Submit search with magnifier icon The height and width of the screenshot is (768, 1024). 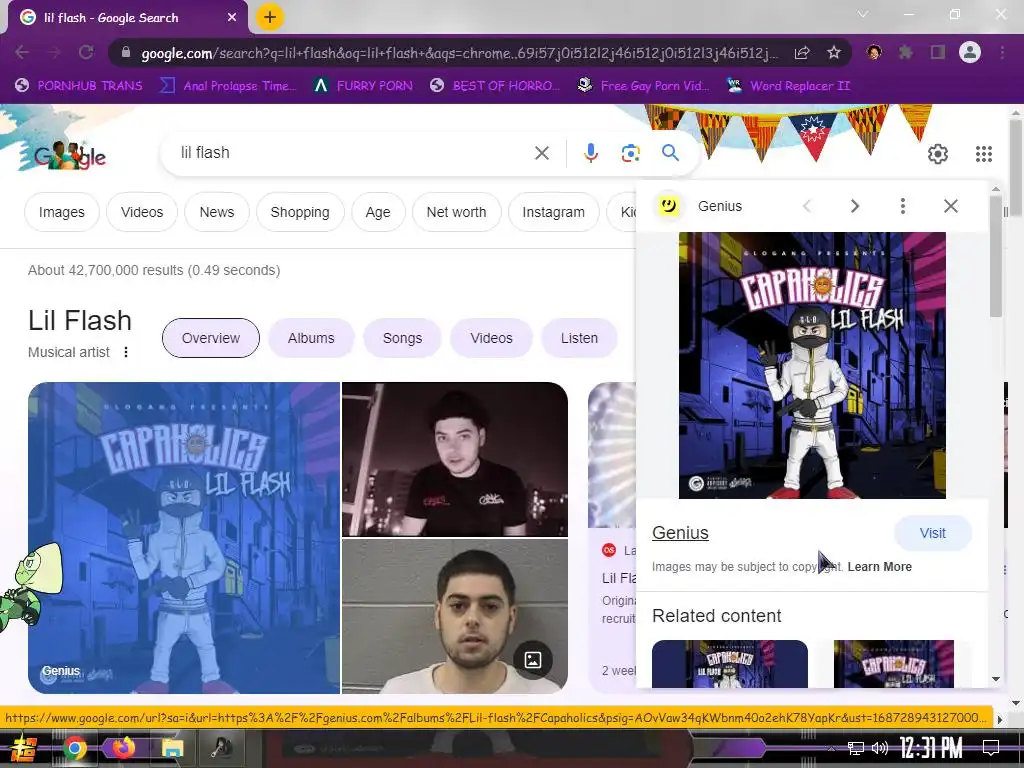[x=670, y=153]
